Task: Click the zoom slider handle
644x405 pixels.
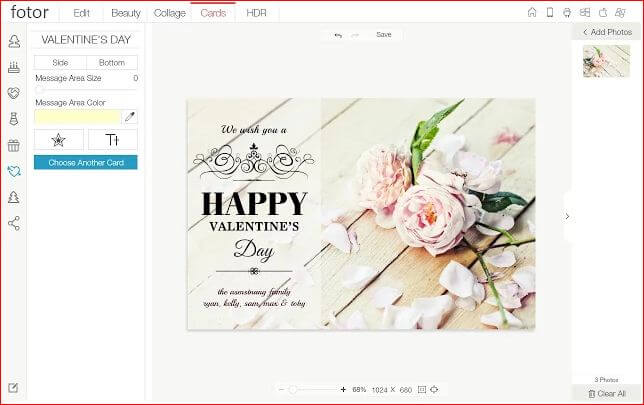Action: coord(293,389)
